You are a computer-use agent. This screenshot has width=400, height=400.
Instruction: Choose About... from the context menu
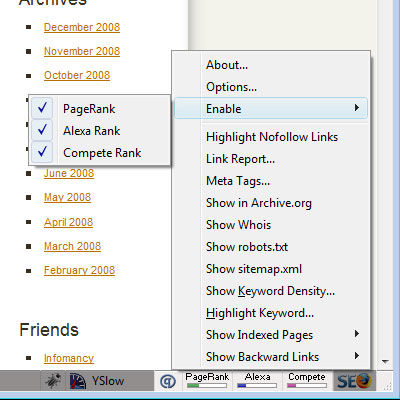271,65
